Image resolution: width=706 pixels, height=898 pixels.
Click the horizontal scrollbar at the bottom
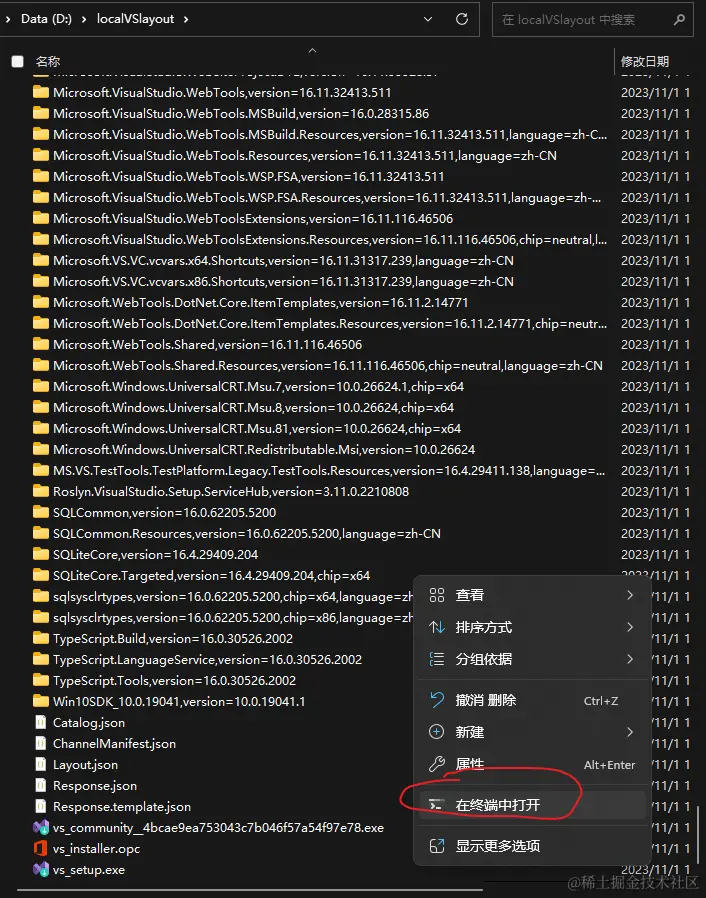[x=250, y=891]
